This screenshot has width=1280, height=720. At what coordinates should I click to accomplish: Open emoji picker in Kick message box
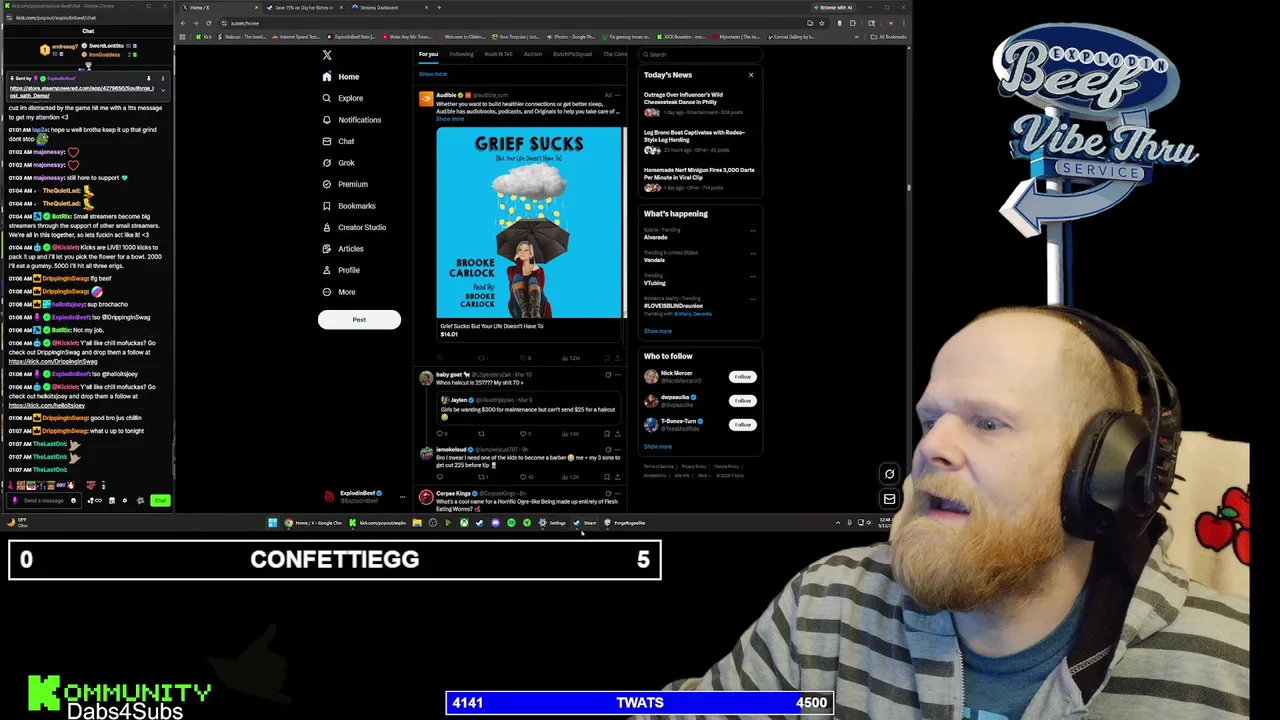[73, 500]
